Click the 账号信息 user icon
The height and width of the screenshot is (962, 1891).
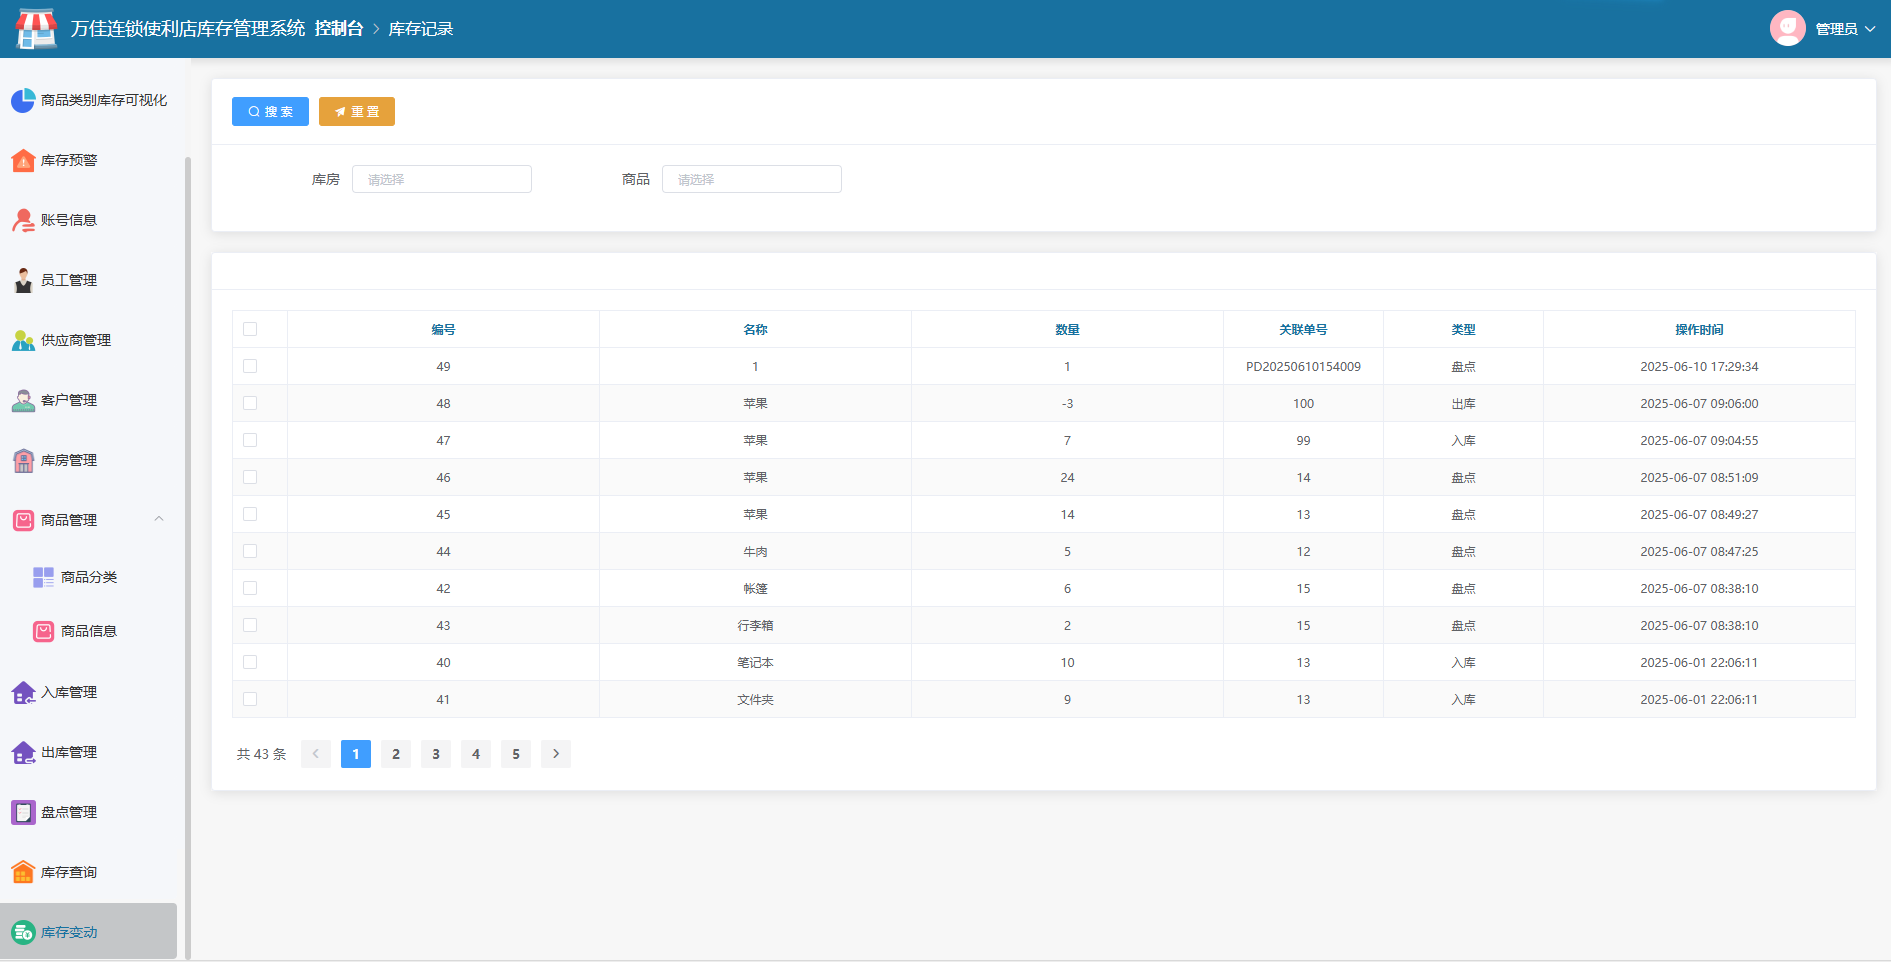click(x=23, y=220)
